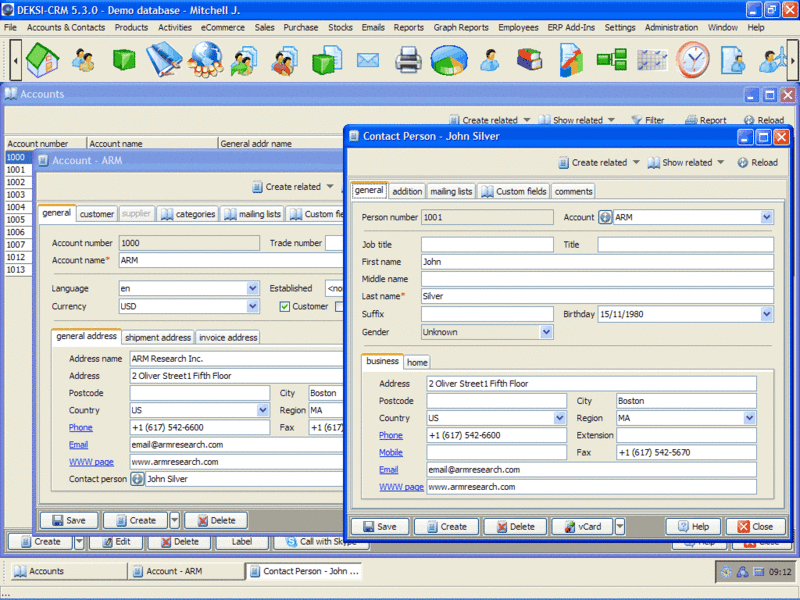The width and height of the screenshot is (800, 600).
Task: Click the printer reports toolbar icon
Action: (408, 60)
